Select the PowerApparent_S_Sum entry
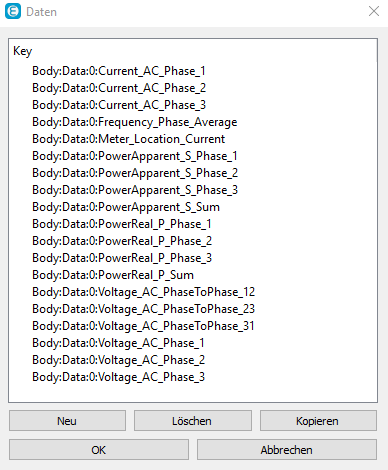The height and width of the screenshot is (470, 388). click(126, 207)
